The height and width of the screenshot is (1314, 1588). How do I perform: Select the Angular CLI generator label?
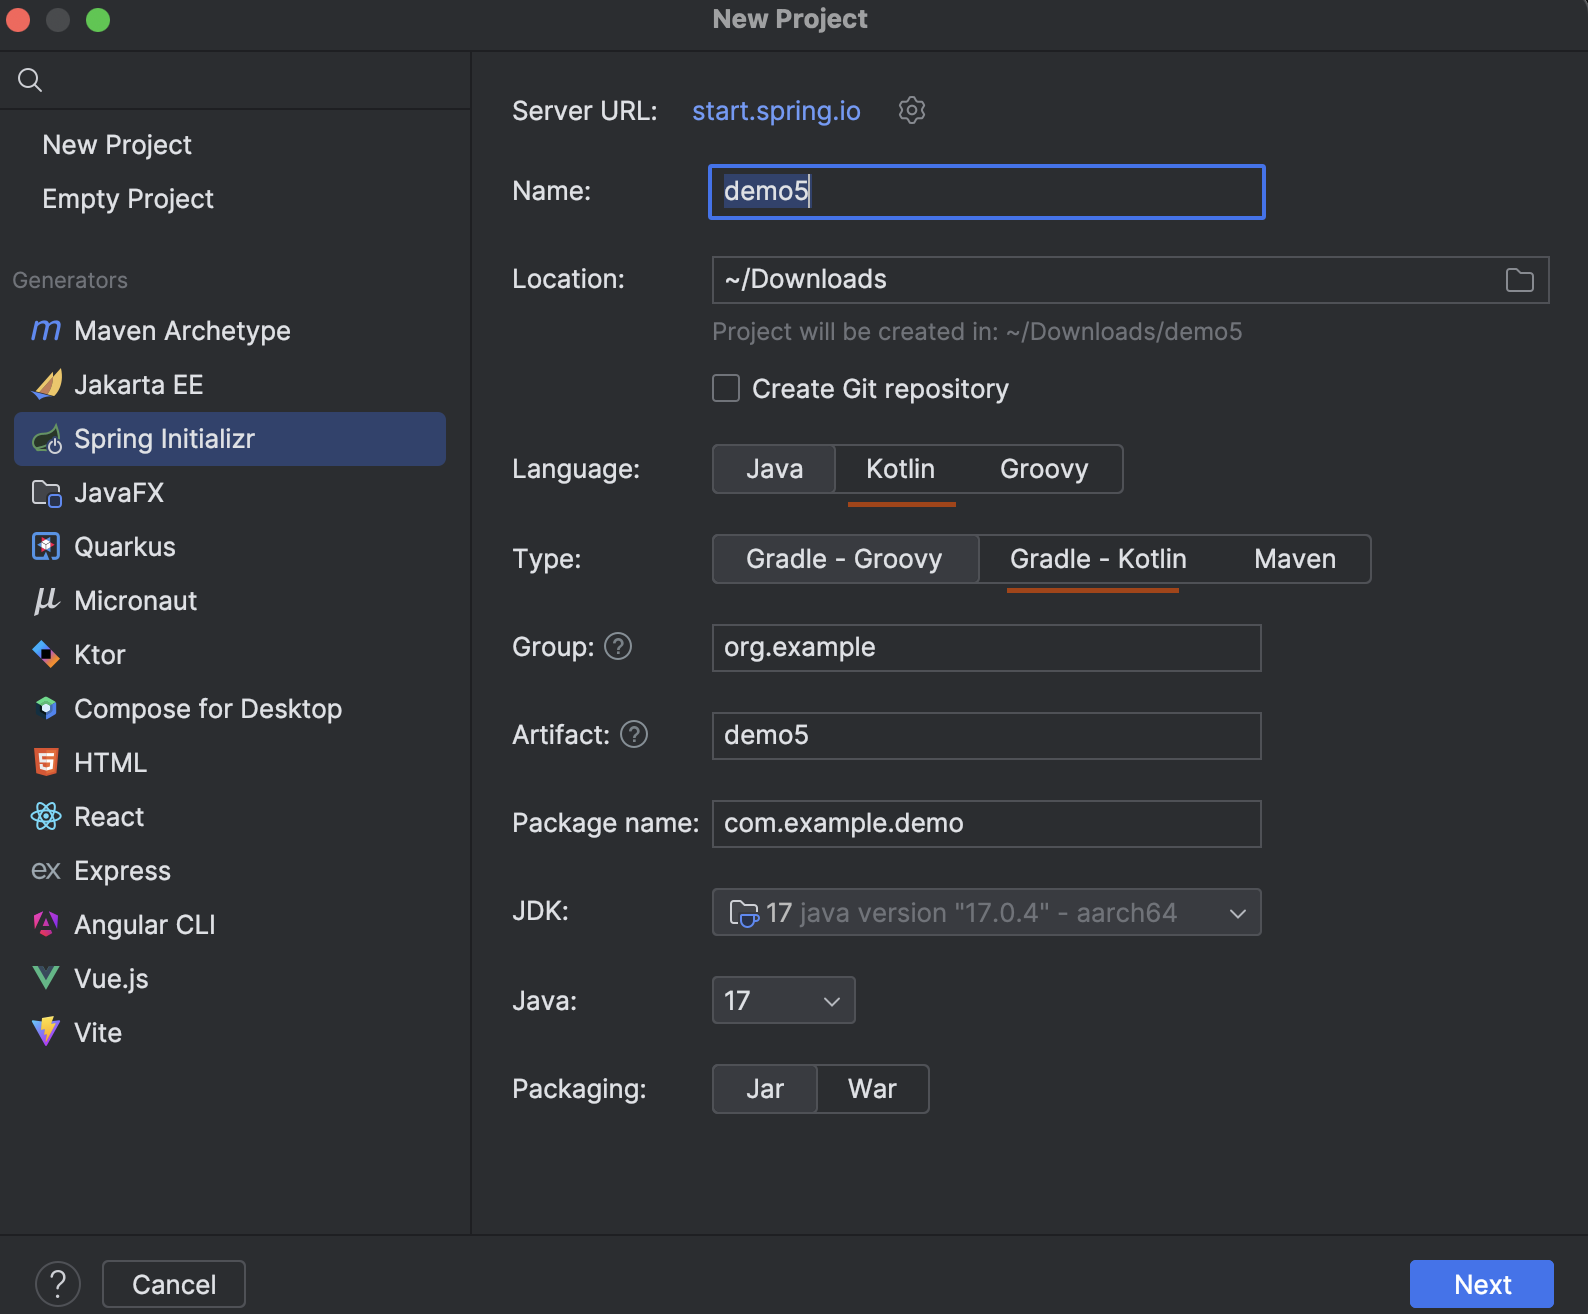click(145, 924)
